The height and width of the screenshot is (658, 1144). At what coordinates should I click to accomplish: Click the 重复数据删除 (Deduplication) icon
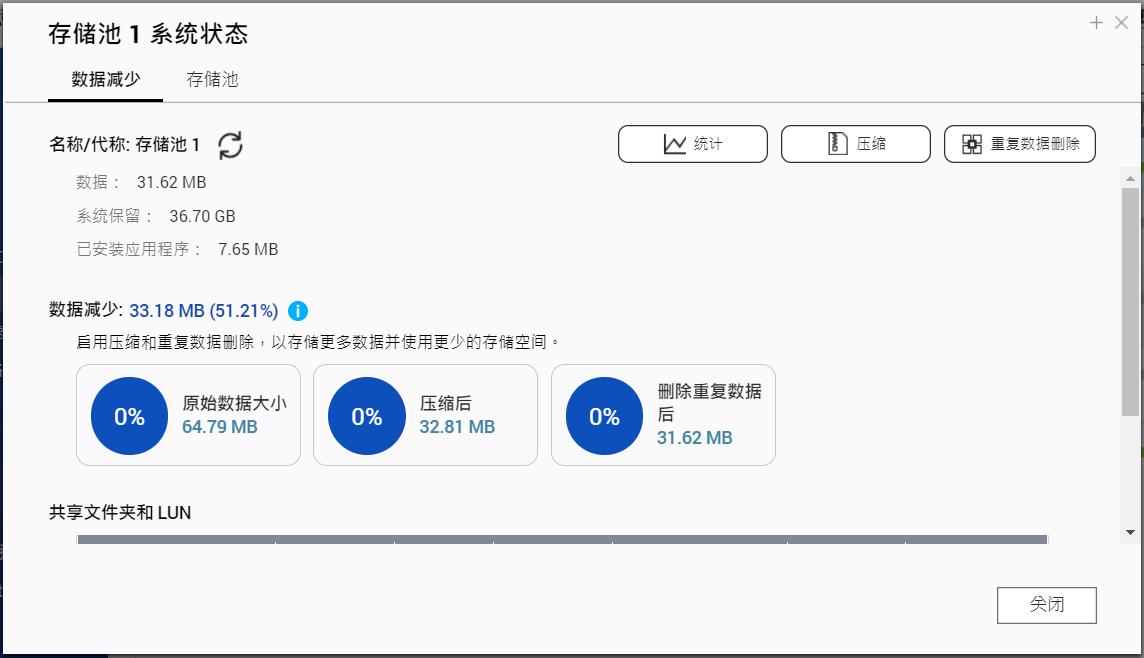point(970,144)
